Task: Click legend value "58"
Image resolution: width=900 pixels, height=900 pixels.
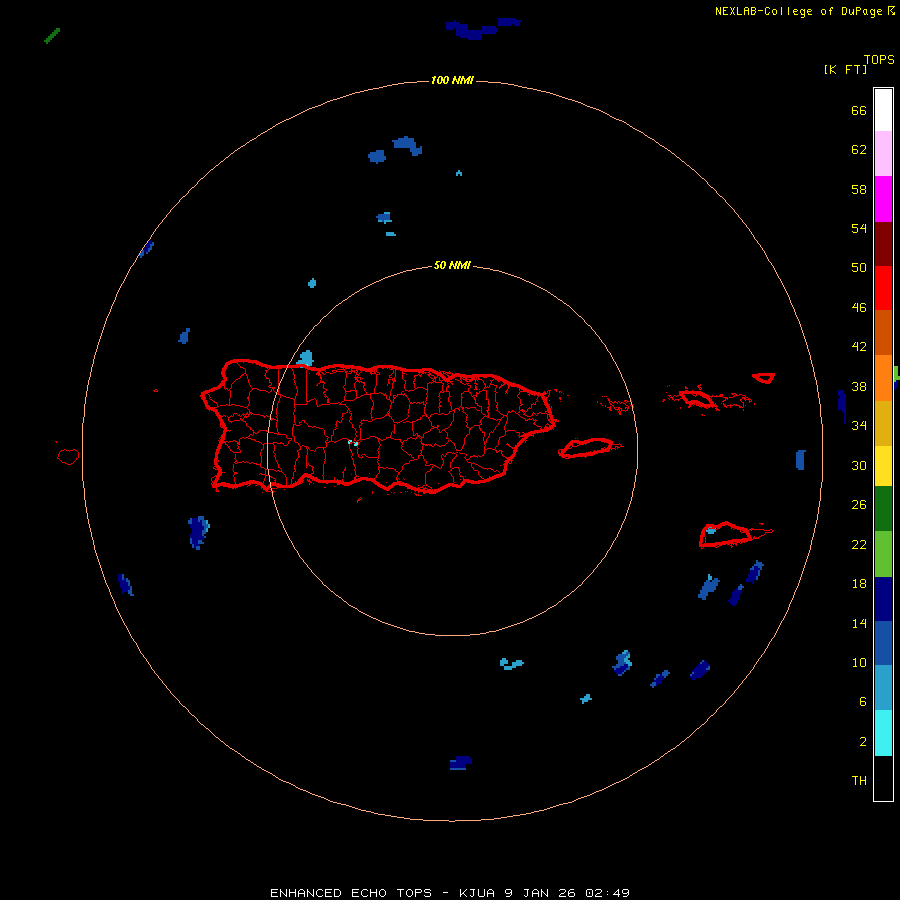Action: pyautogui.click(x=859, y=189)
